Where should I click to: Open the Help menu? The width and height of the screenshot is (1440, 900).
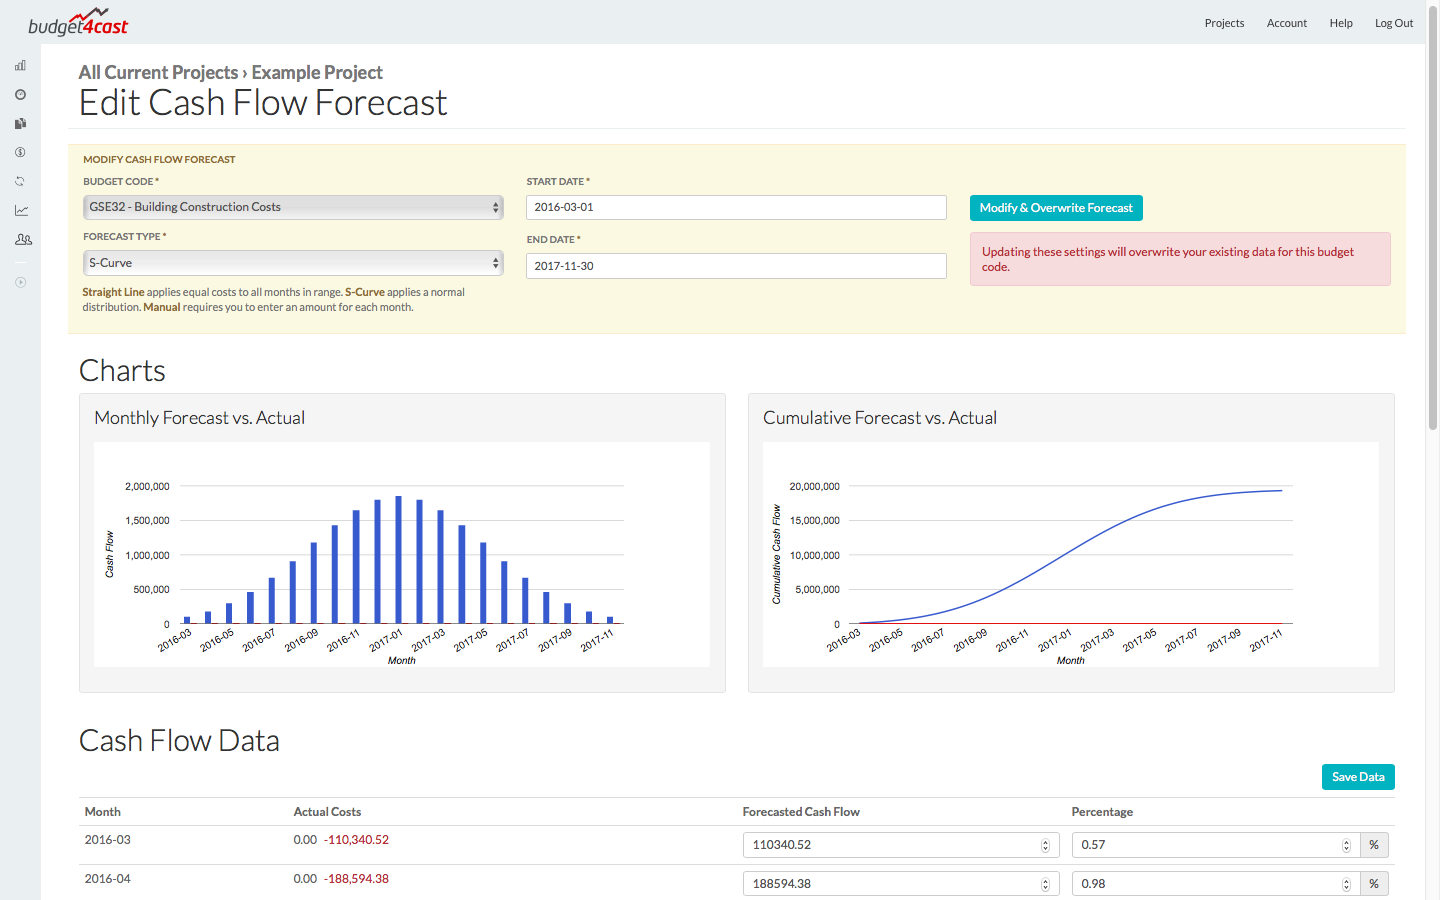click(1341, 22)
